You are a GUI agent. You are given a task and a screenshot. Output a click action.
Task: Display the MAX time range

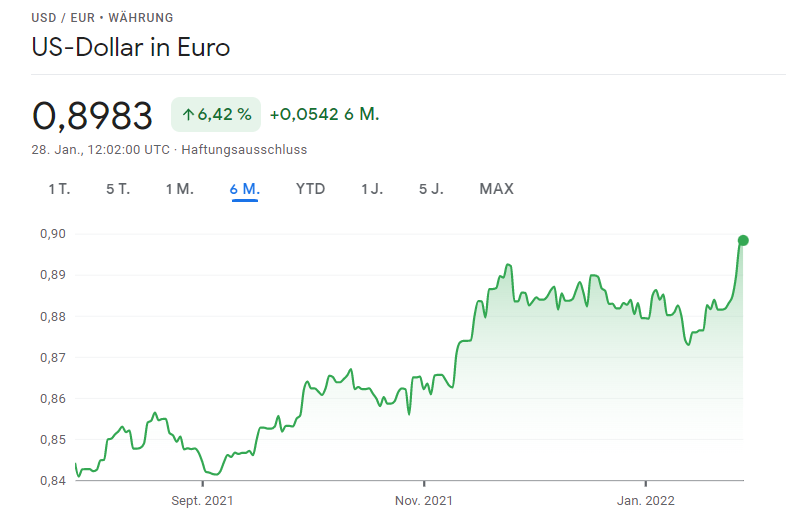click(x=496, y=189)
